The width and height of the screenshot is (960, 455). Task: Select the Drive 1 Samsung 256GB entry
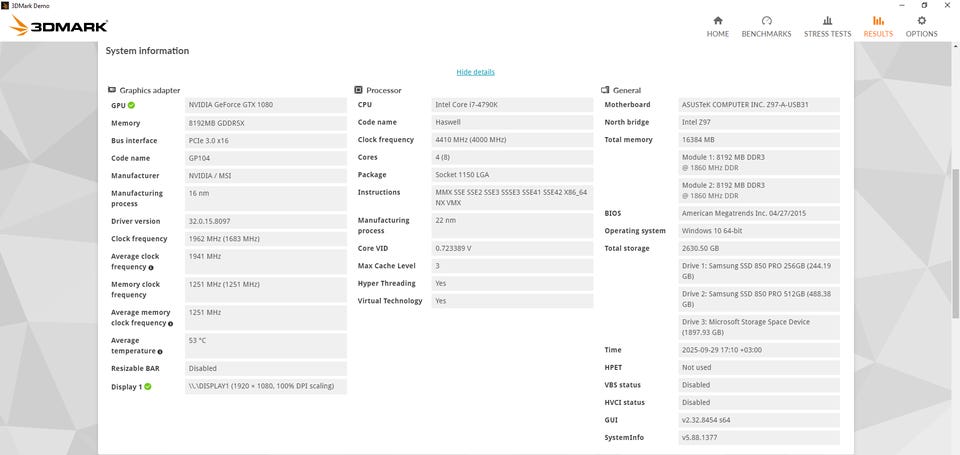(759, 271)
